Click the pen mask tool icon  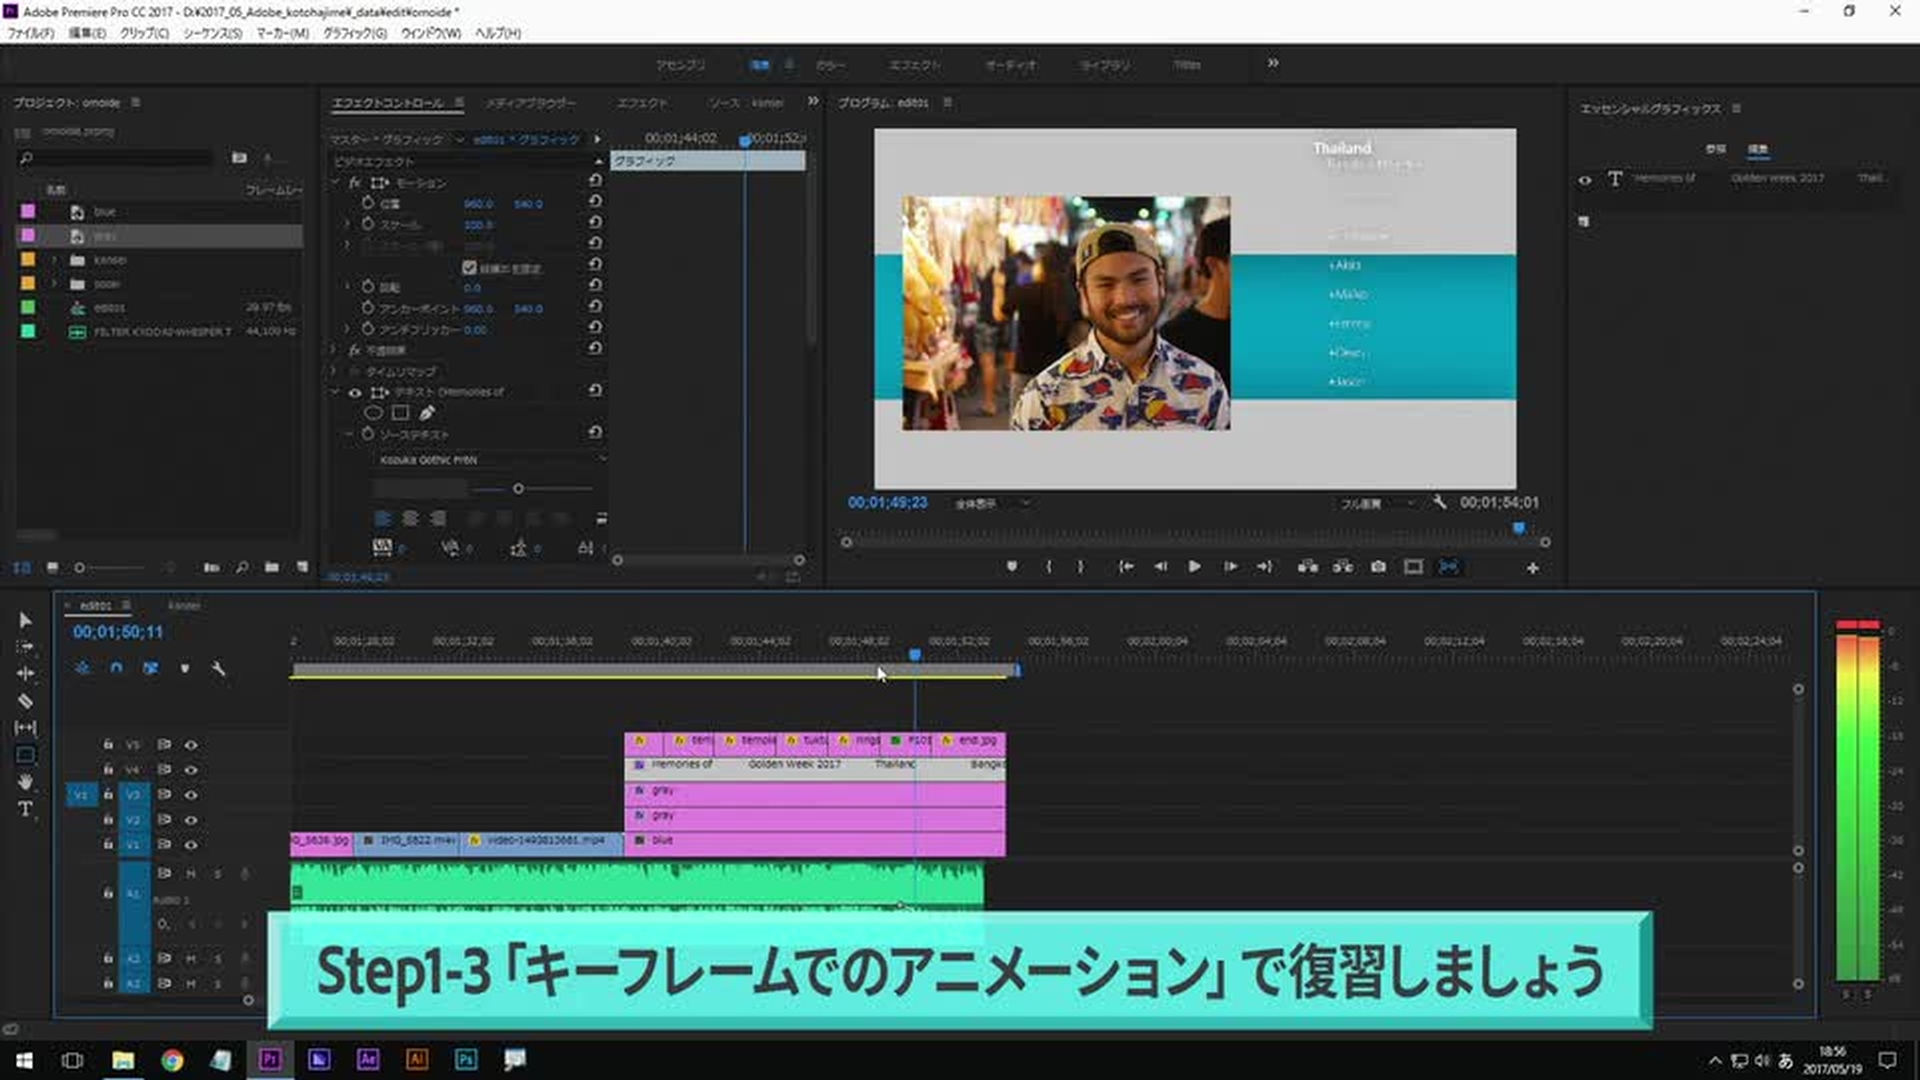pyautogui.click(x=428, y=413)
